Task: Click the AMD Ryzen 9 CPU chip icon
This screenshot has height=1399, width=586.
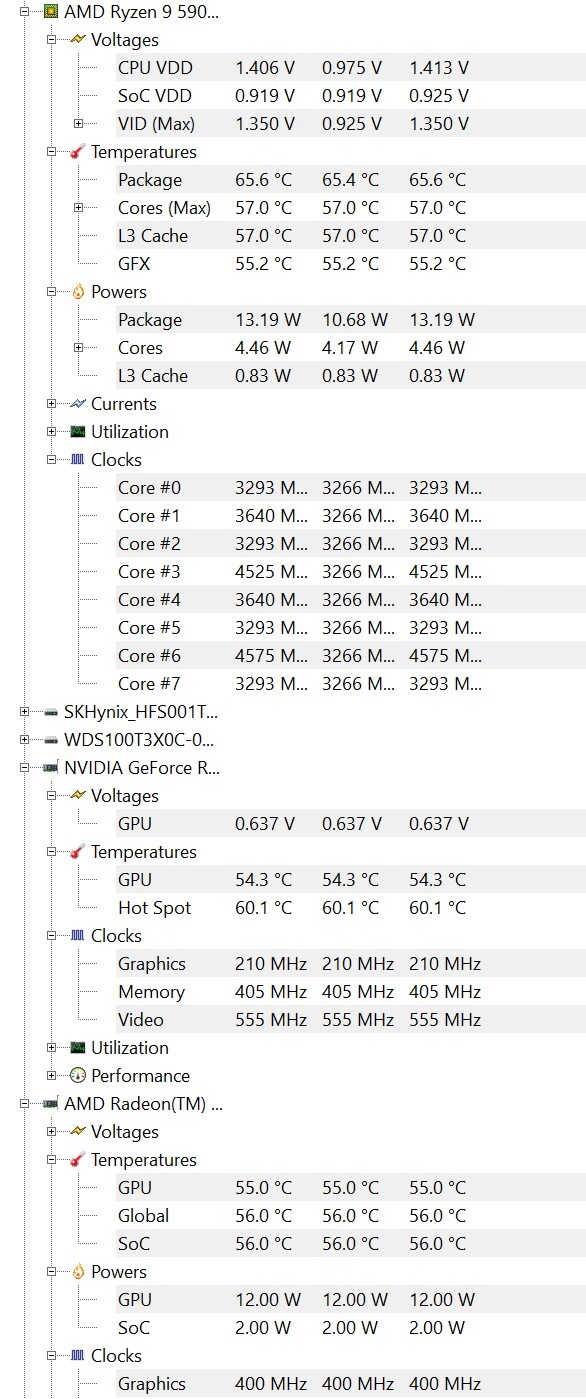Action: tap(50, 12)
